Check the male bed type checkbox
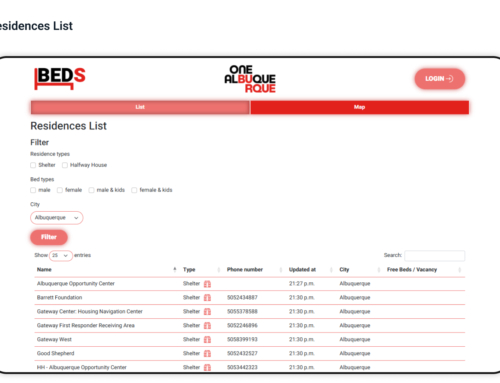The image size is (500, 383). point(33,190)
